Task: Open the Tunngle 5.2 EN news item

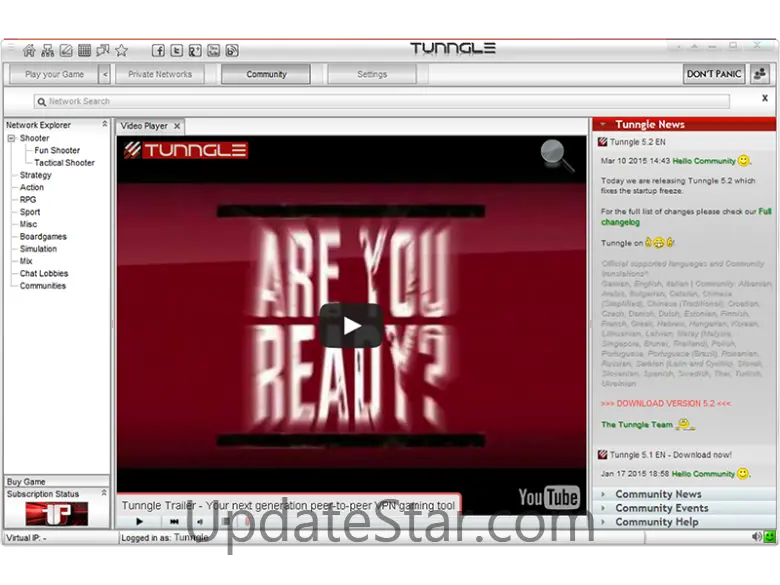Action: [x=638, y=142]
